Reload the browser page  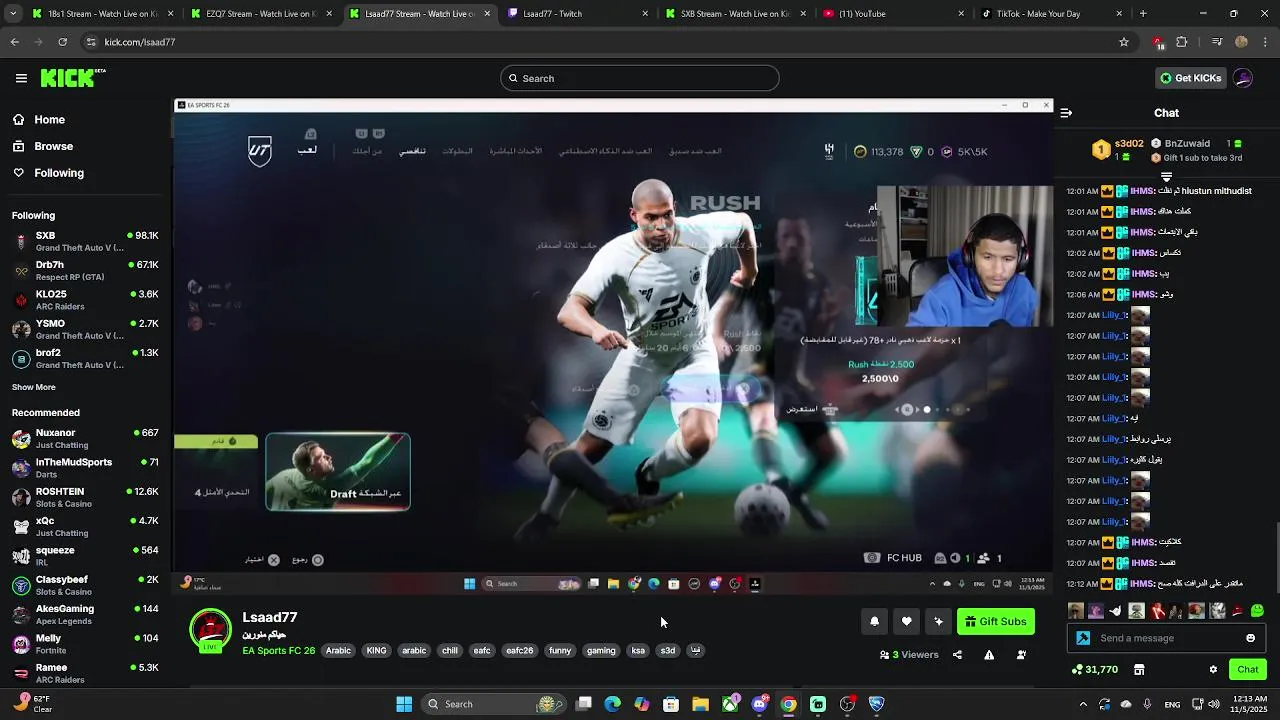pos(62,42)
